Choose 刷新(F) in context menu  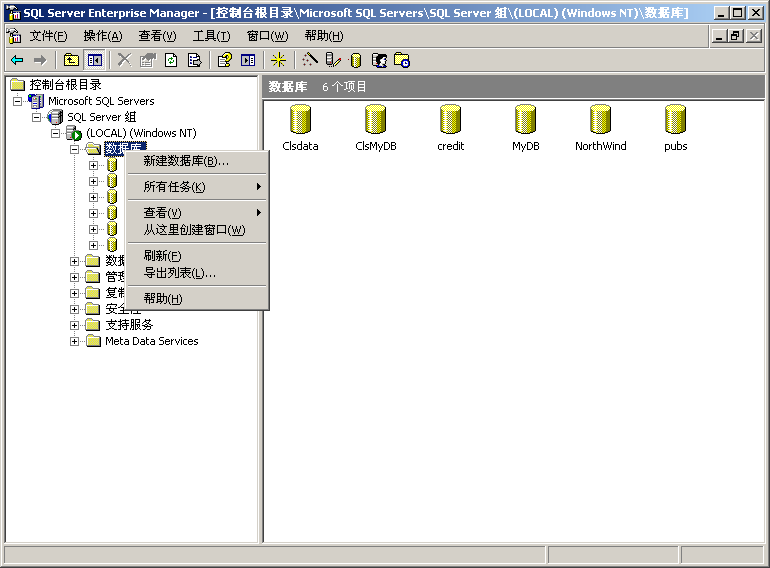point(197,256)
